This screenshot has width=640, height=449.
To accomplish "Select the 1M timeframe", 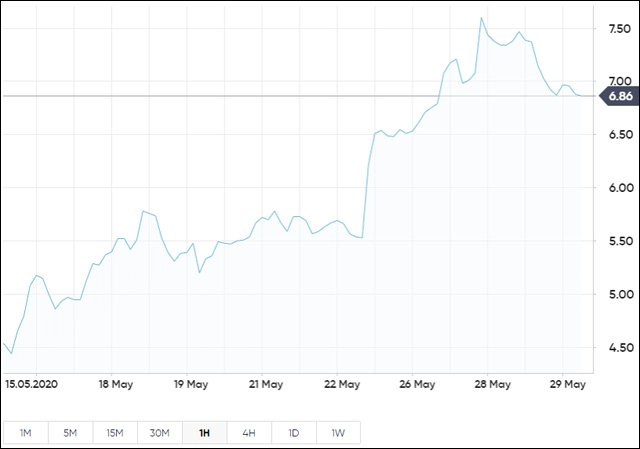I will 26,432.
